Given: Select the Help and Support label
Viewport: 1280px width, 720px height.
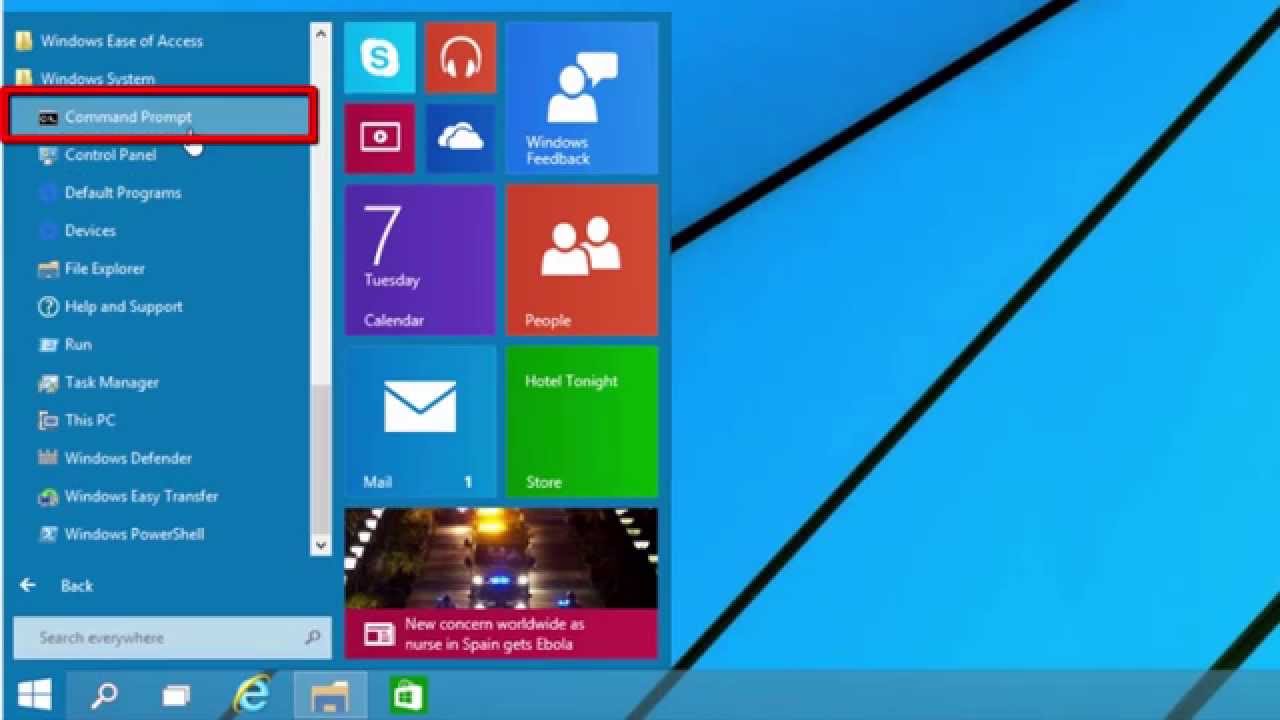Looking at the screenshot, I should pyautogui.click(x=123, y=307).
